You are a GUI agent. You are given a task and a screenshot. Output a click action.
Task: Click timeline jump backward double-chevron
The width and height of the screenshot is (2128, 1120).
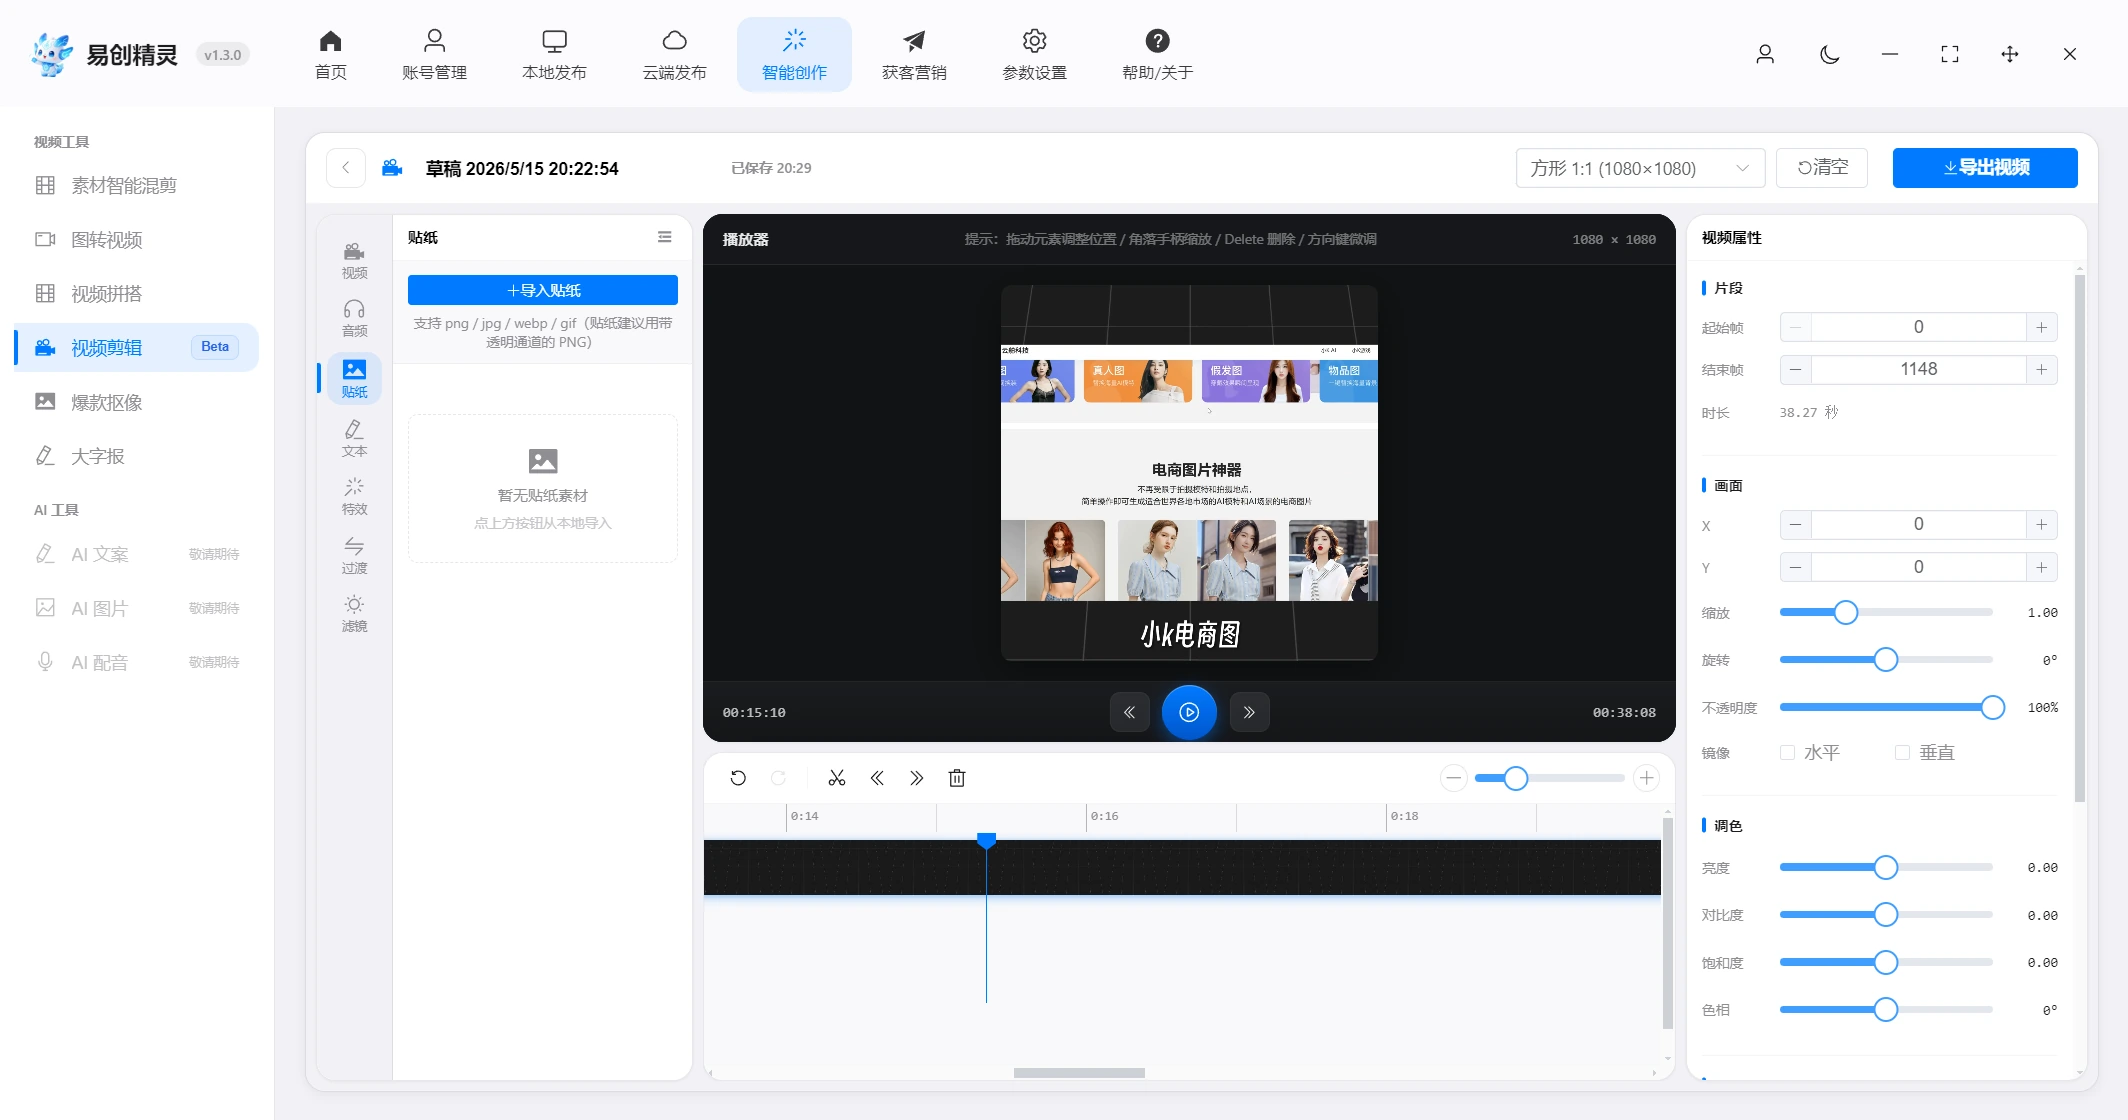pos(877,778)
